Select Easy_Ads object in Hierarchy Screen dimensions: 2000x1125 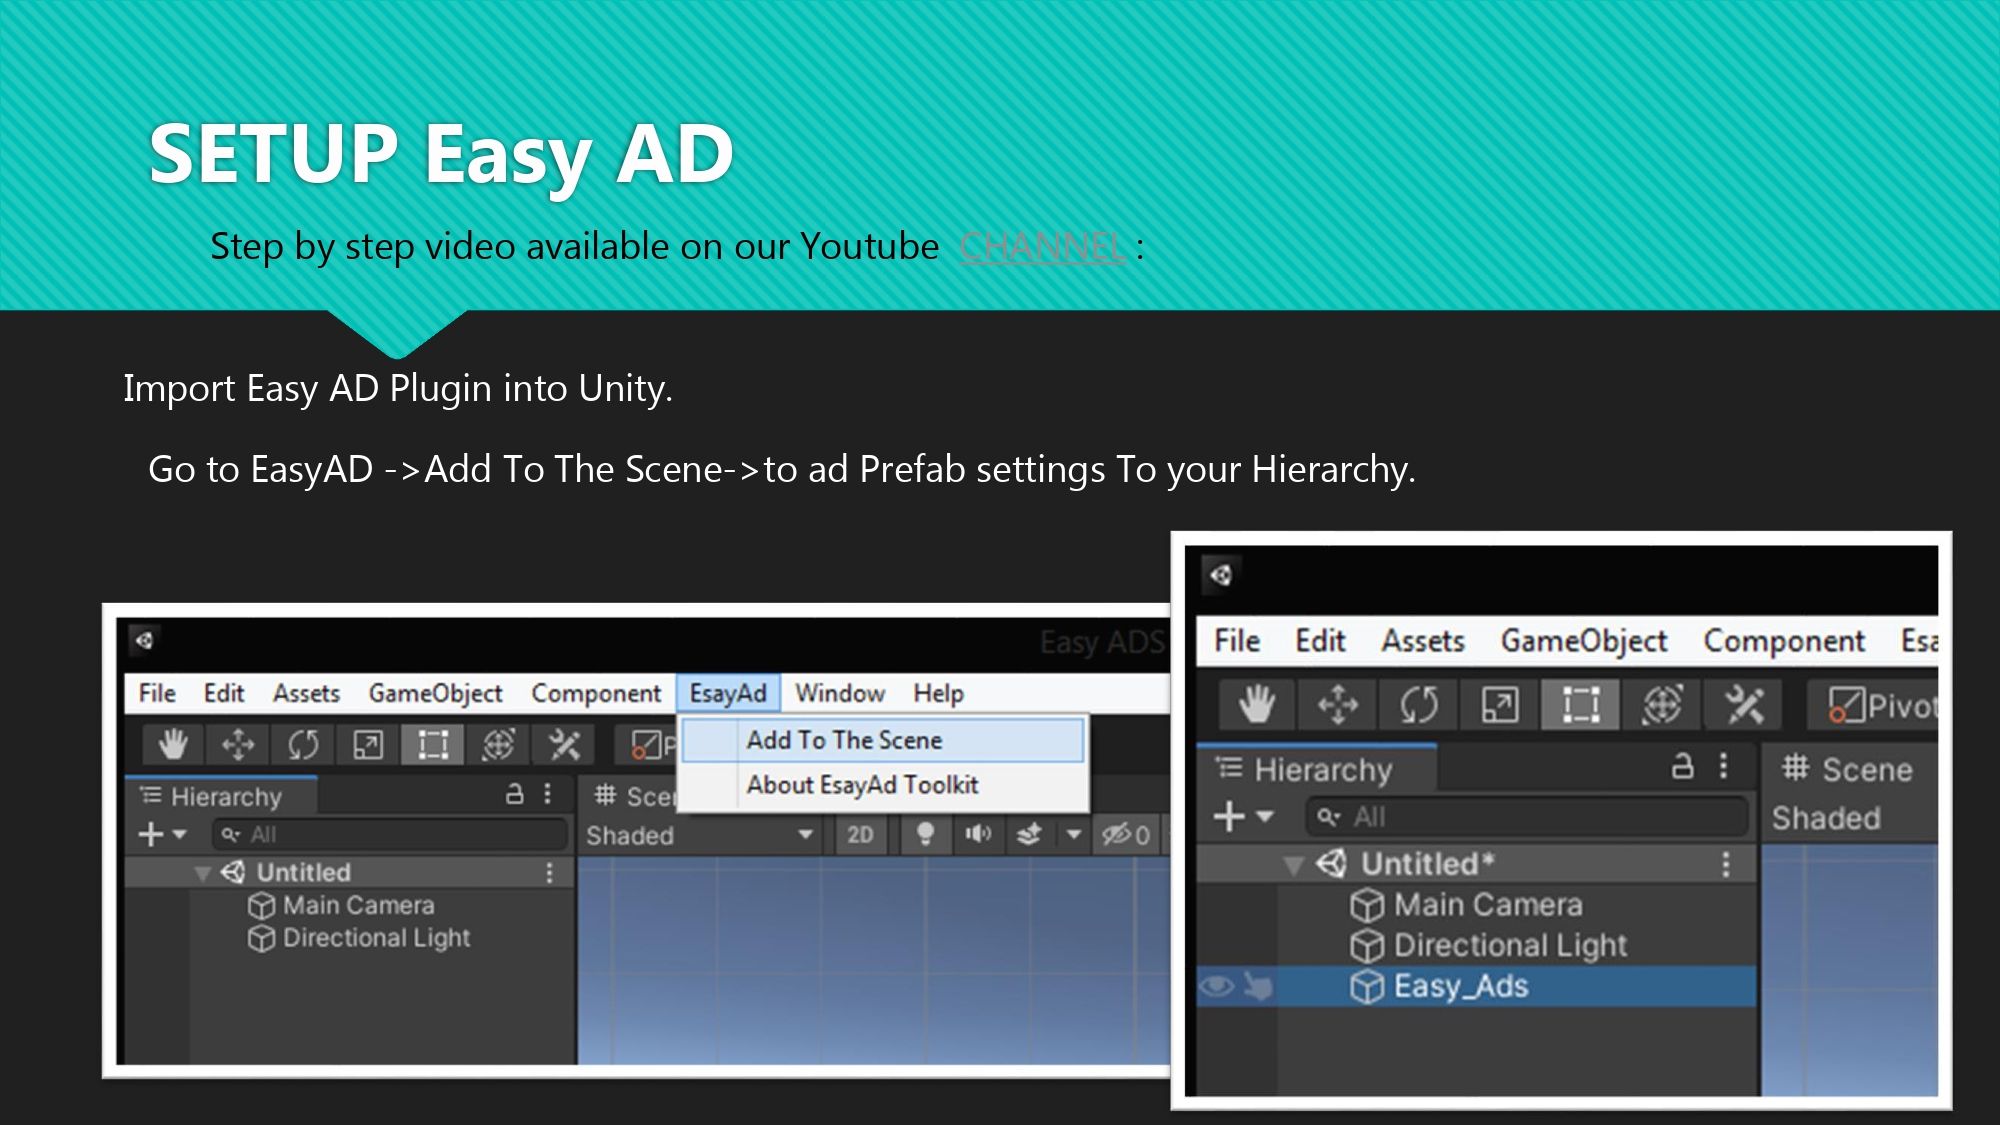(1461, 987)
